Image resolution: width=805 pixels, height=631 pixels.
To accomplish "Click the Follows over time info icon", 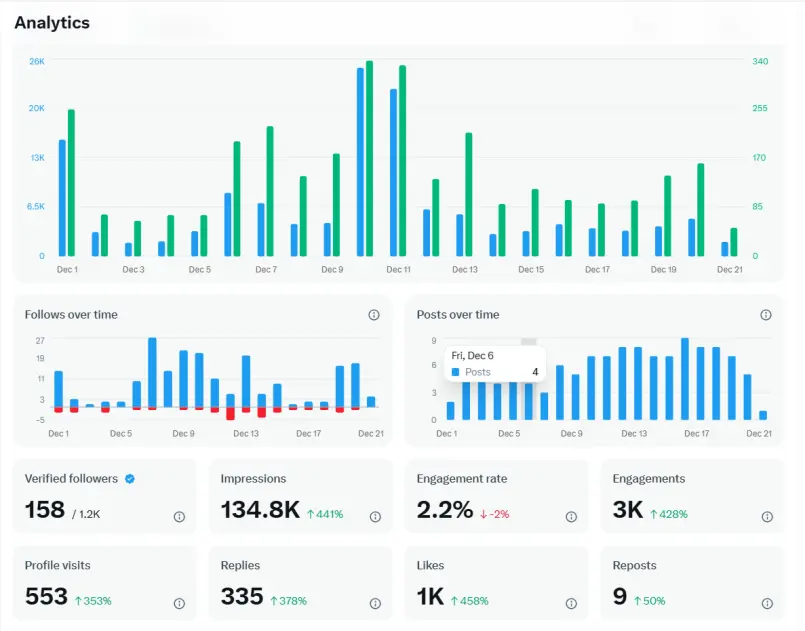I will (x=374, y=315).
